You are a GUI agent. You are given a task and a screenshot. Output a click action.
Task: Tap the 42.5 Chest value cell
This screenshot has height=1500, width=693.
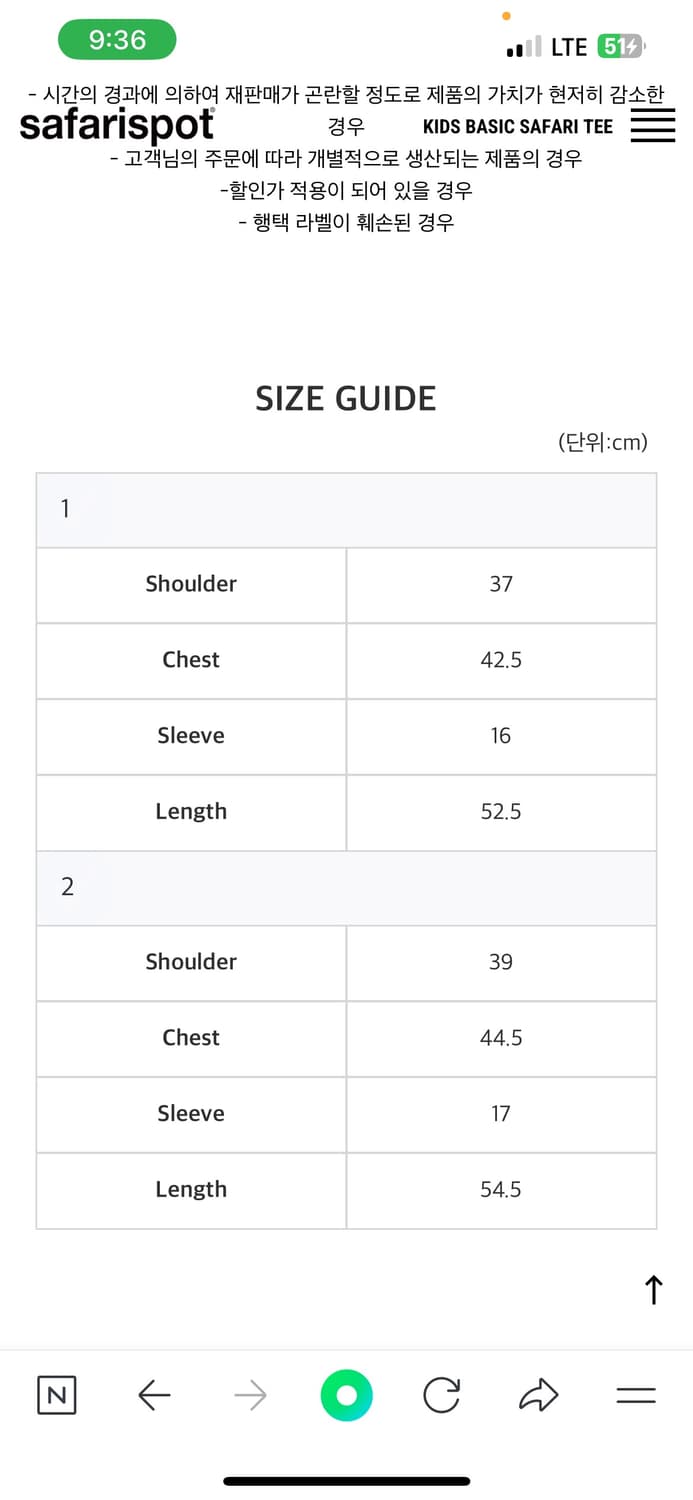pos(501,661)
